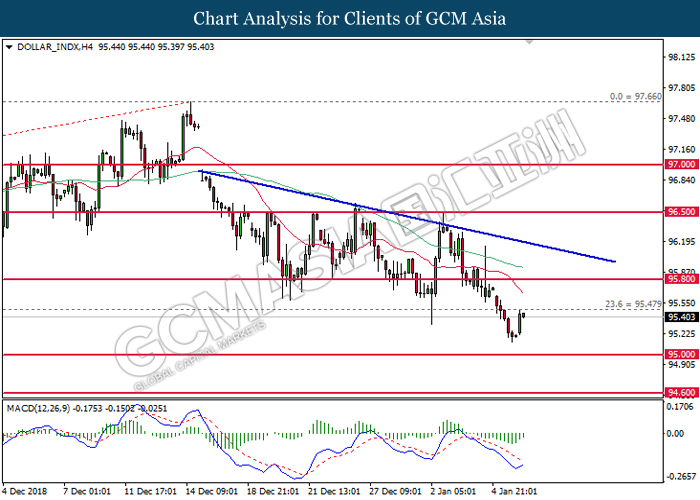The image size is (700, 500).
Task: Click the MACD scale value -0.2657
Action: [x=680, y=476]
